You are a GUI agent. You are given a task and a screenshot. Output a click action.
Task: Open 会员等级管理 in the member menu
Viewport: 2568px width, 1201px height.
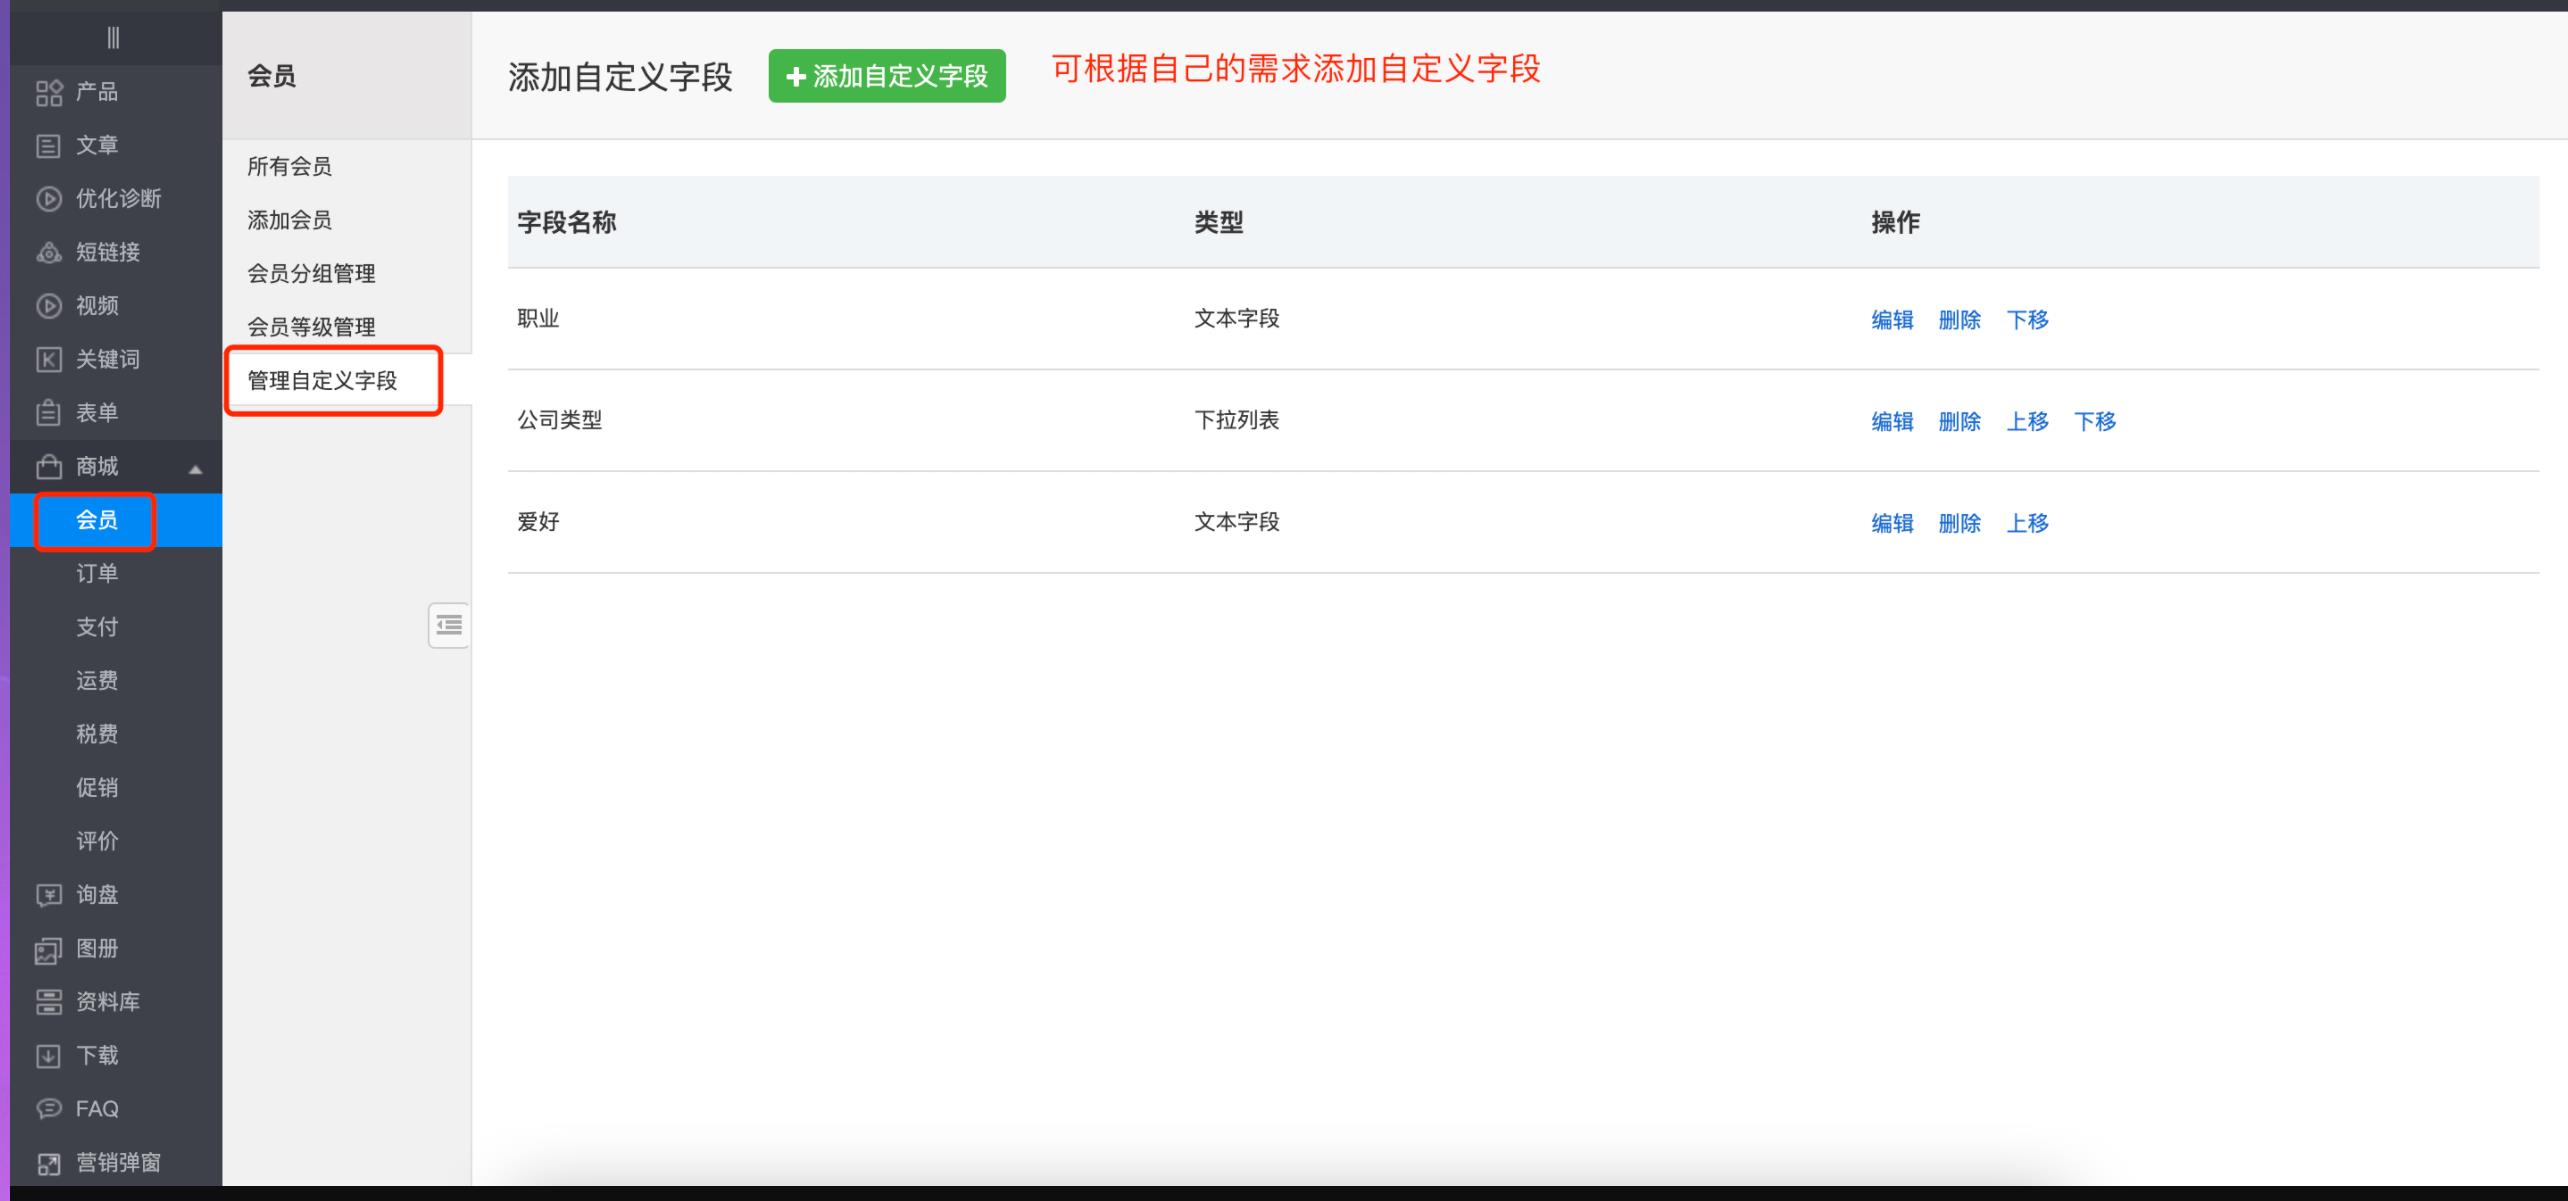click(312, 325)
